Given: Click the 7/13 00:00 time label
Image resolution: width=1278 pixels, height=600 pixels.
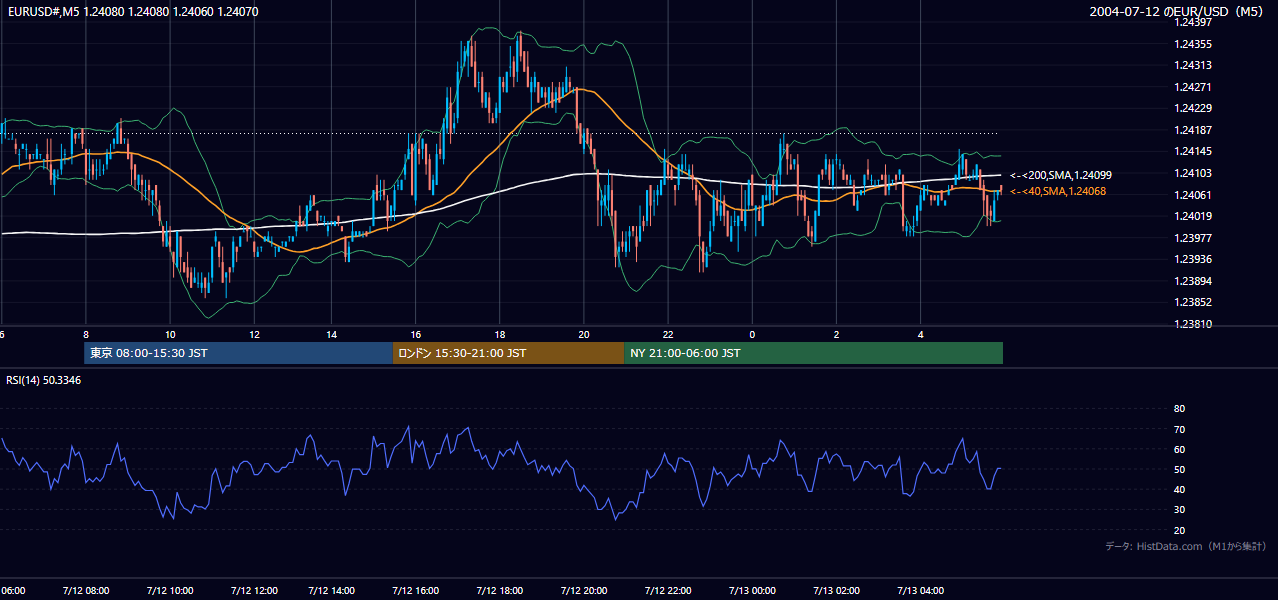Looking at the screenshot, I should click(x=751, y=591).
